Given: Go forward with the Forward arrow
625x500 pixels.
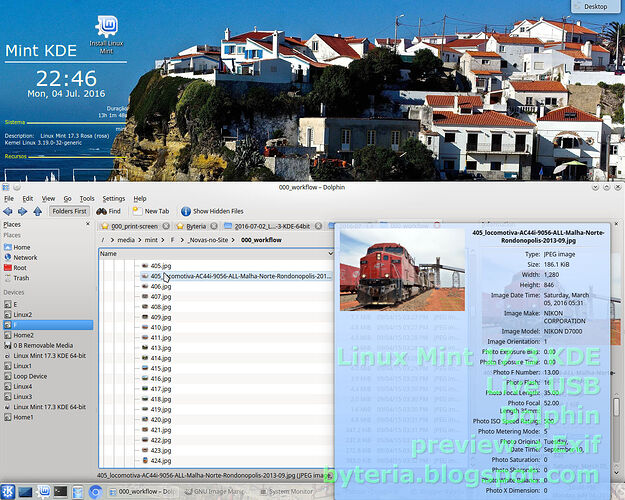Looking at the screenshot, I should 22,211.
